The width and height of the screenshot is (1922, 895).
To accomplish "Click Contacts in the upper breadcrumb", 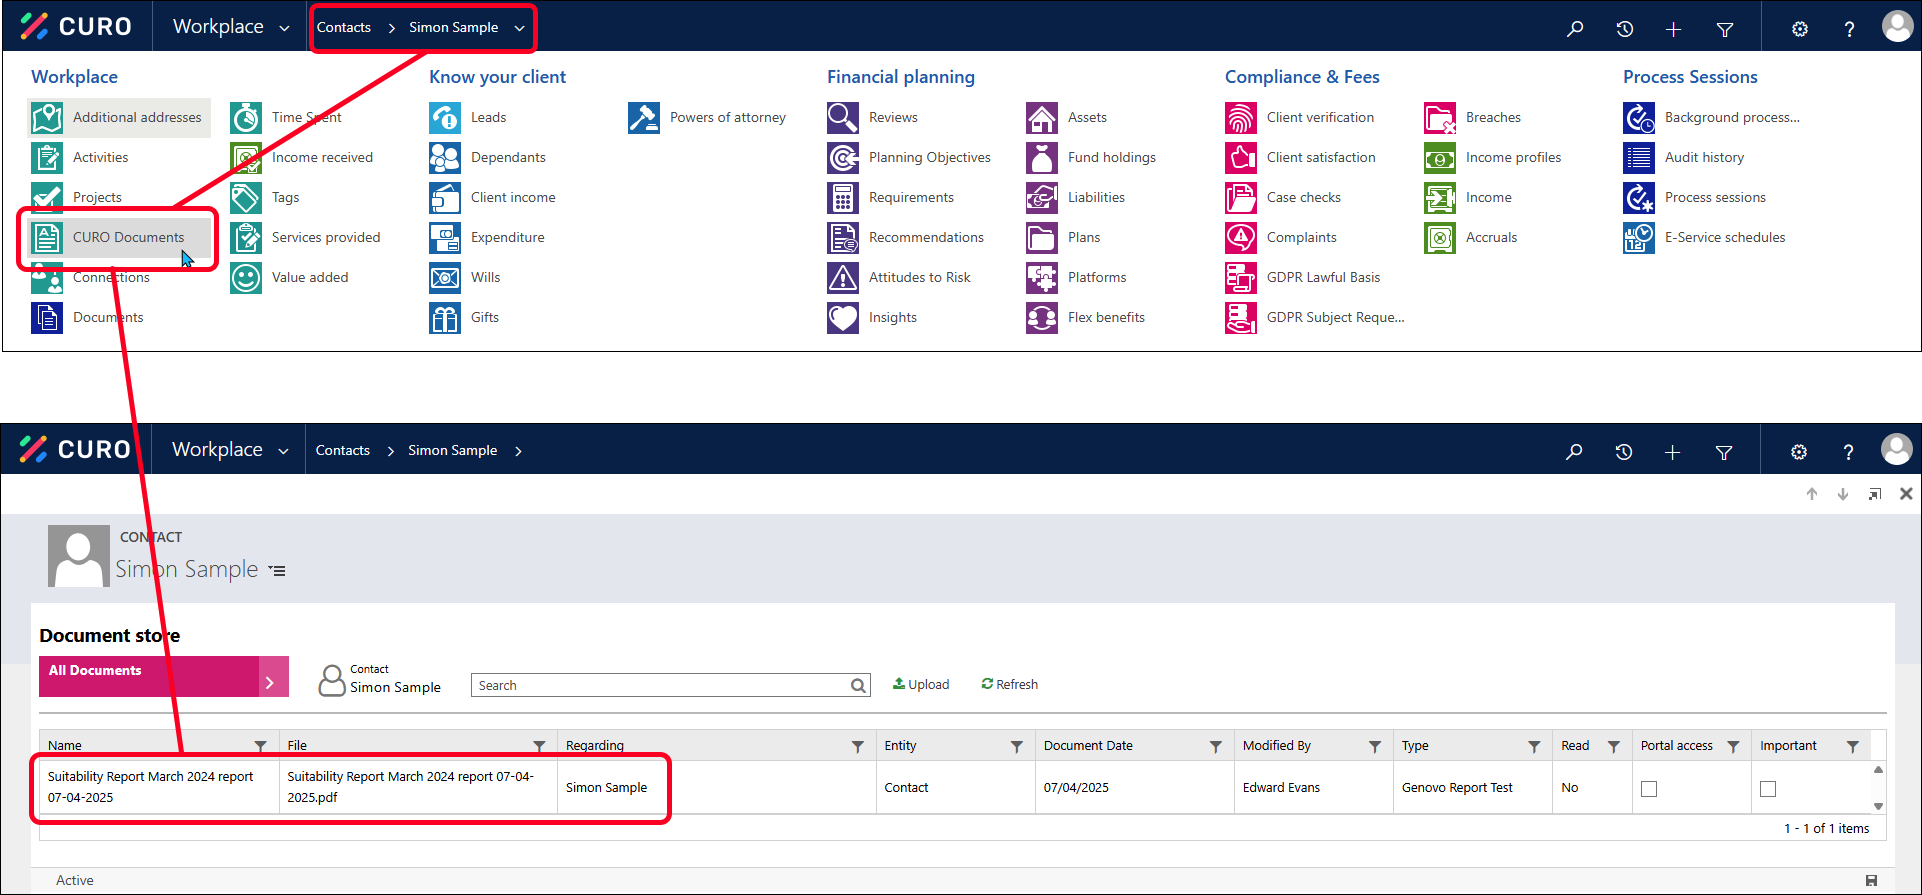I will click(344, 27).
